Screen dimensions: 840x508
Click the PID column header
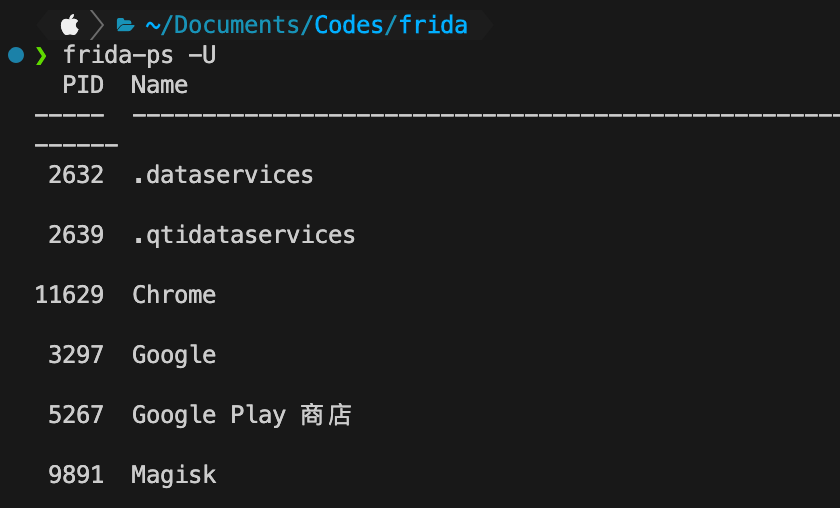click(83, 85)
